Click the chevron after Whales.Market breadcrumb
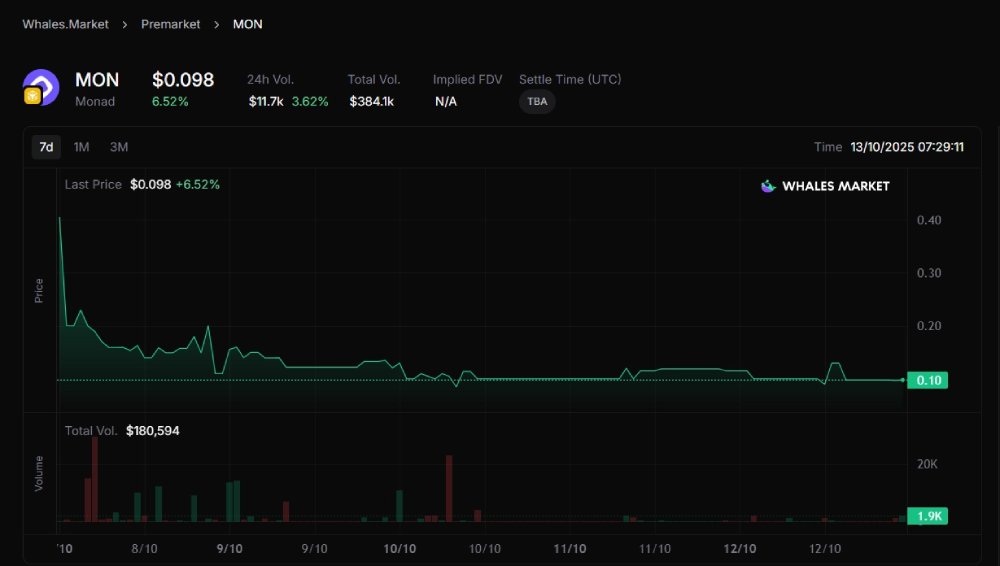1000x566 pixels. [125, 24]
